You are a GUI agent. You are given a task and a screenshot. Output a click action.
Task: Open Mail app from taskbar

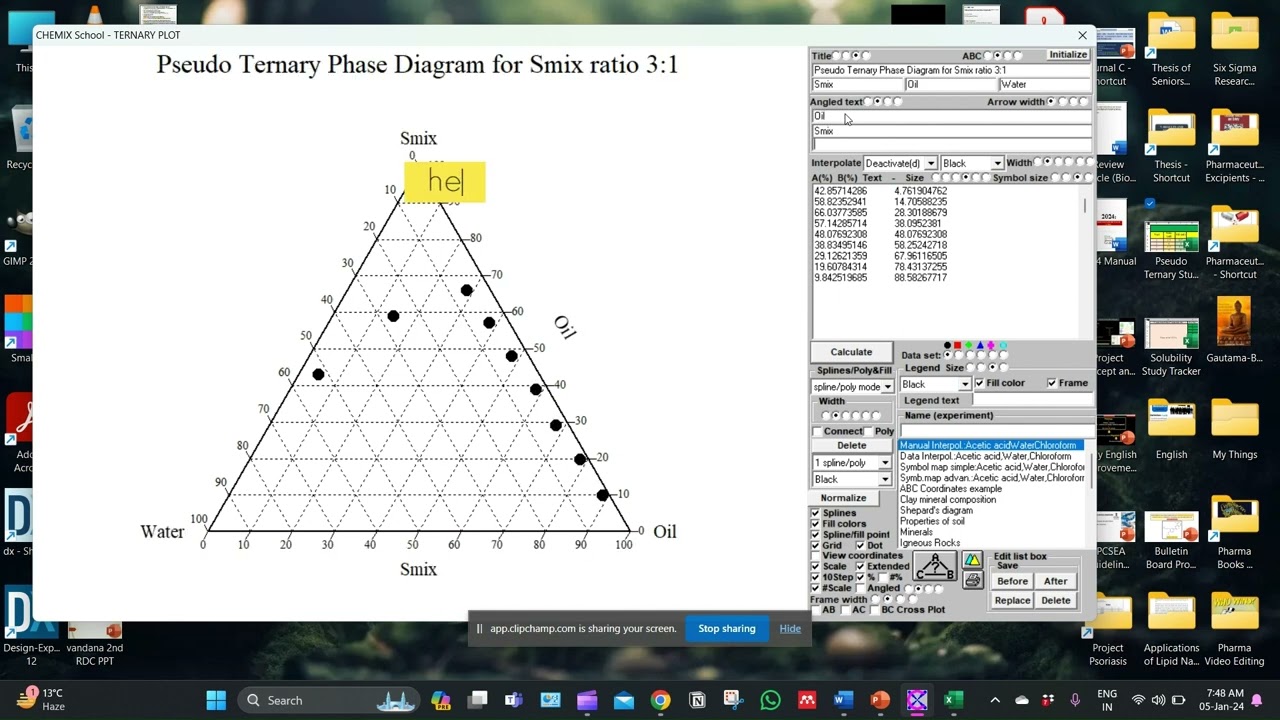(x=624, y=700)
